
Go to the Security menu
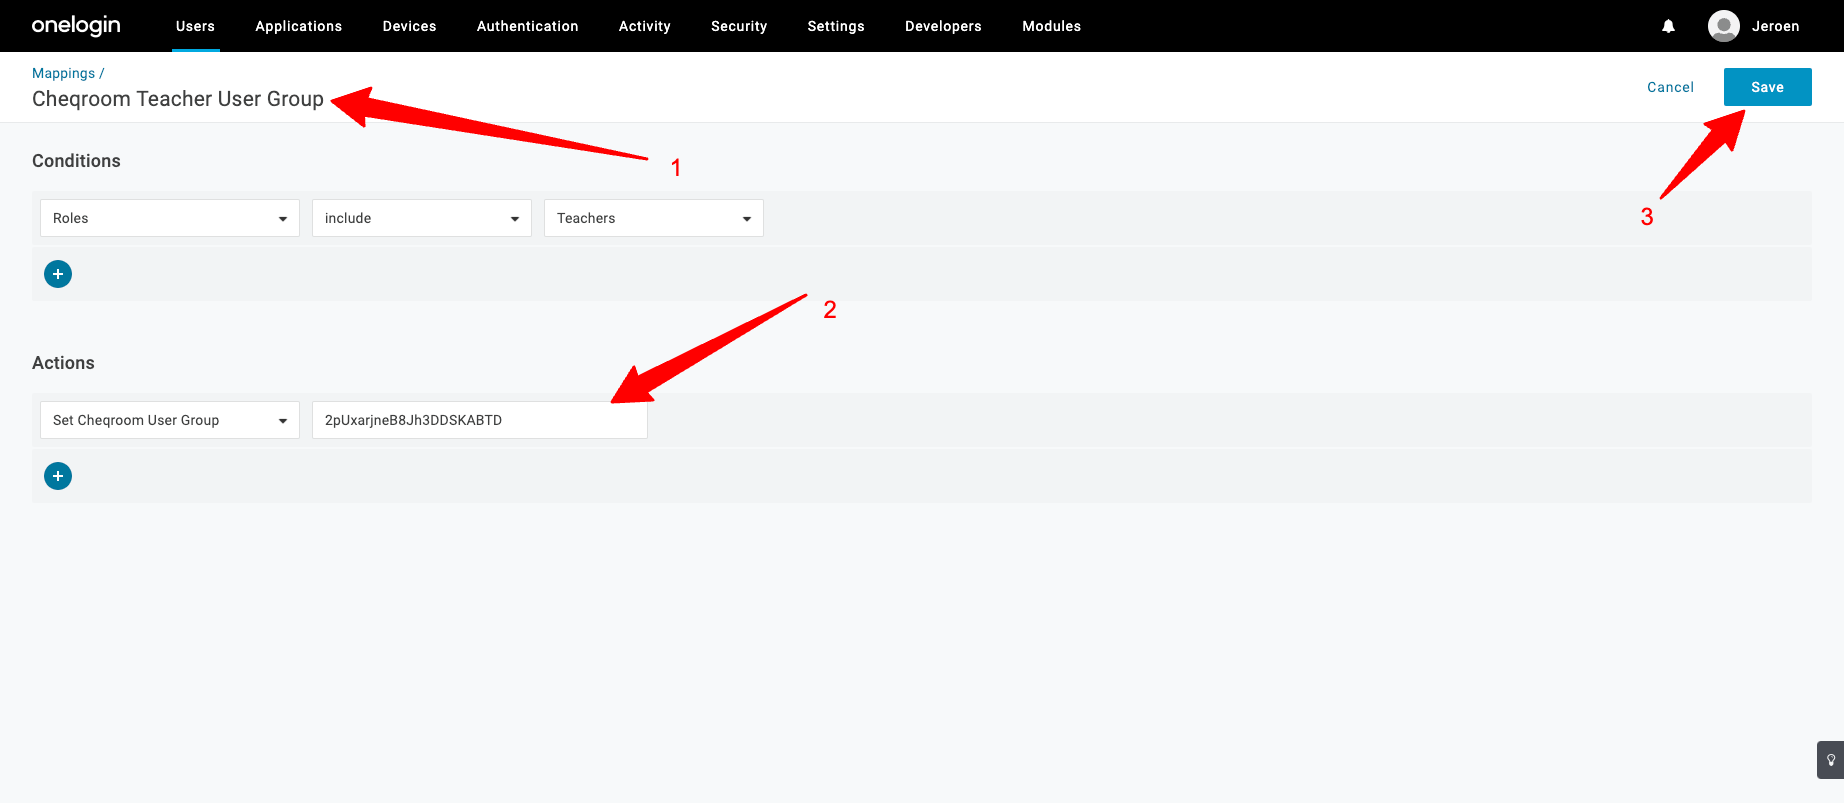coord(739,26)
